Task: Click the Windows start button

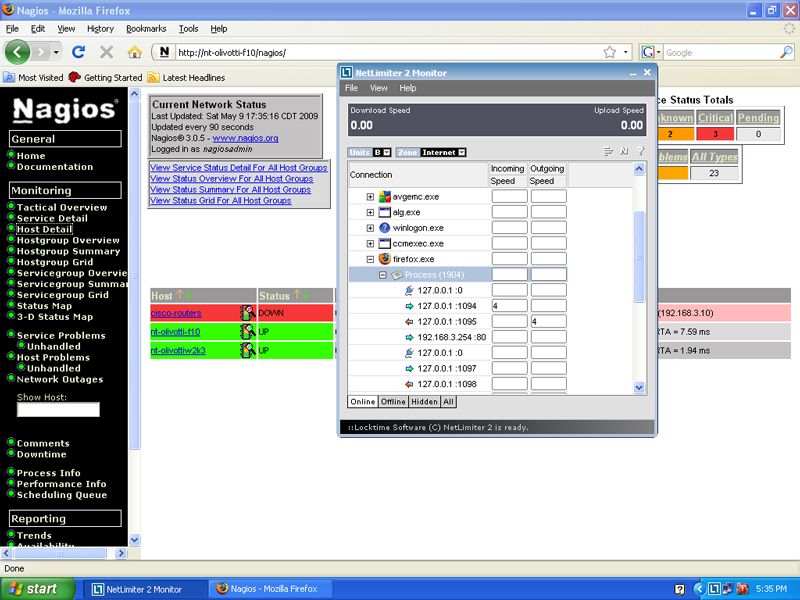Action: (37, 589)
